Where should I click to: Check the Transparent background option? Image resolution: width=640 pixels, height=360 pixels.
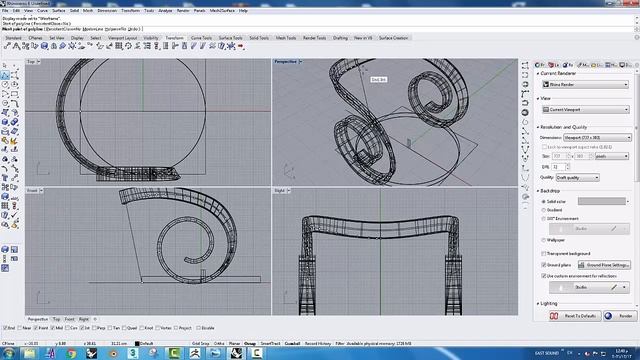click(x=544, y=254)
